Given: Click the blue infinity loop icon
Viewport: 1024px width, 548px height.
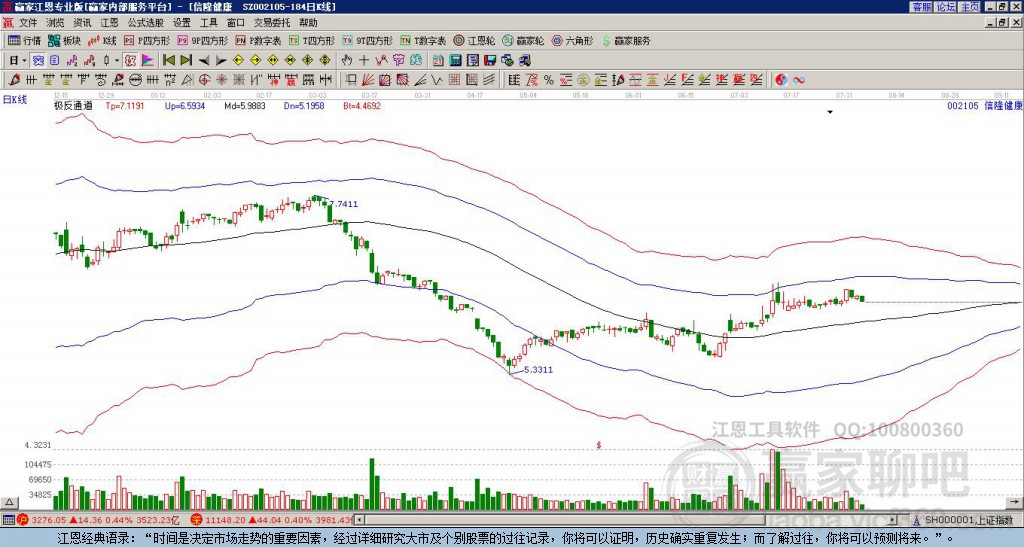Looking at the screenshot, I should (799, 80).
